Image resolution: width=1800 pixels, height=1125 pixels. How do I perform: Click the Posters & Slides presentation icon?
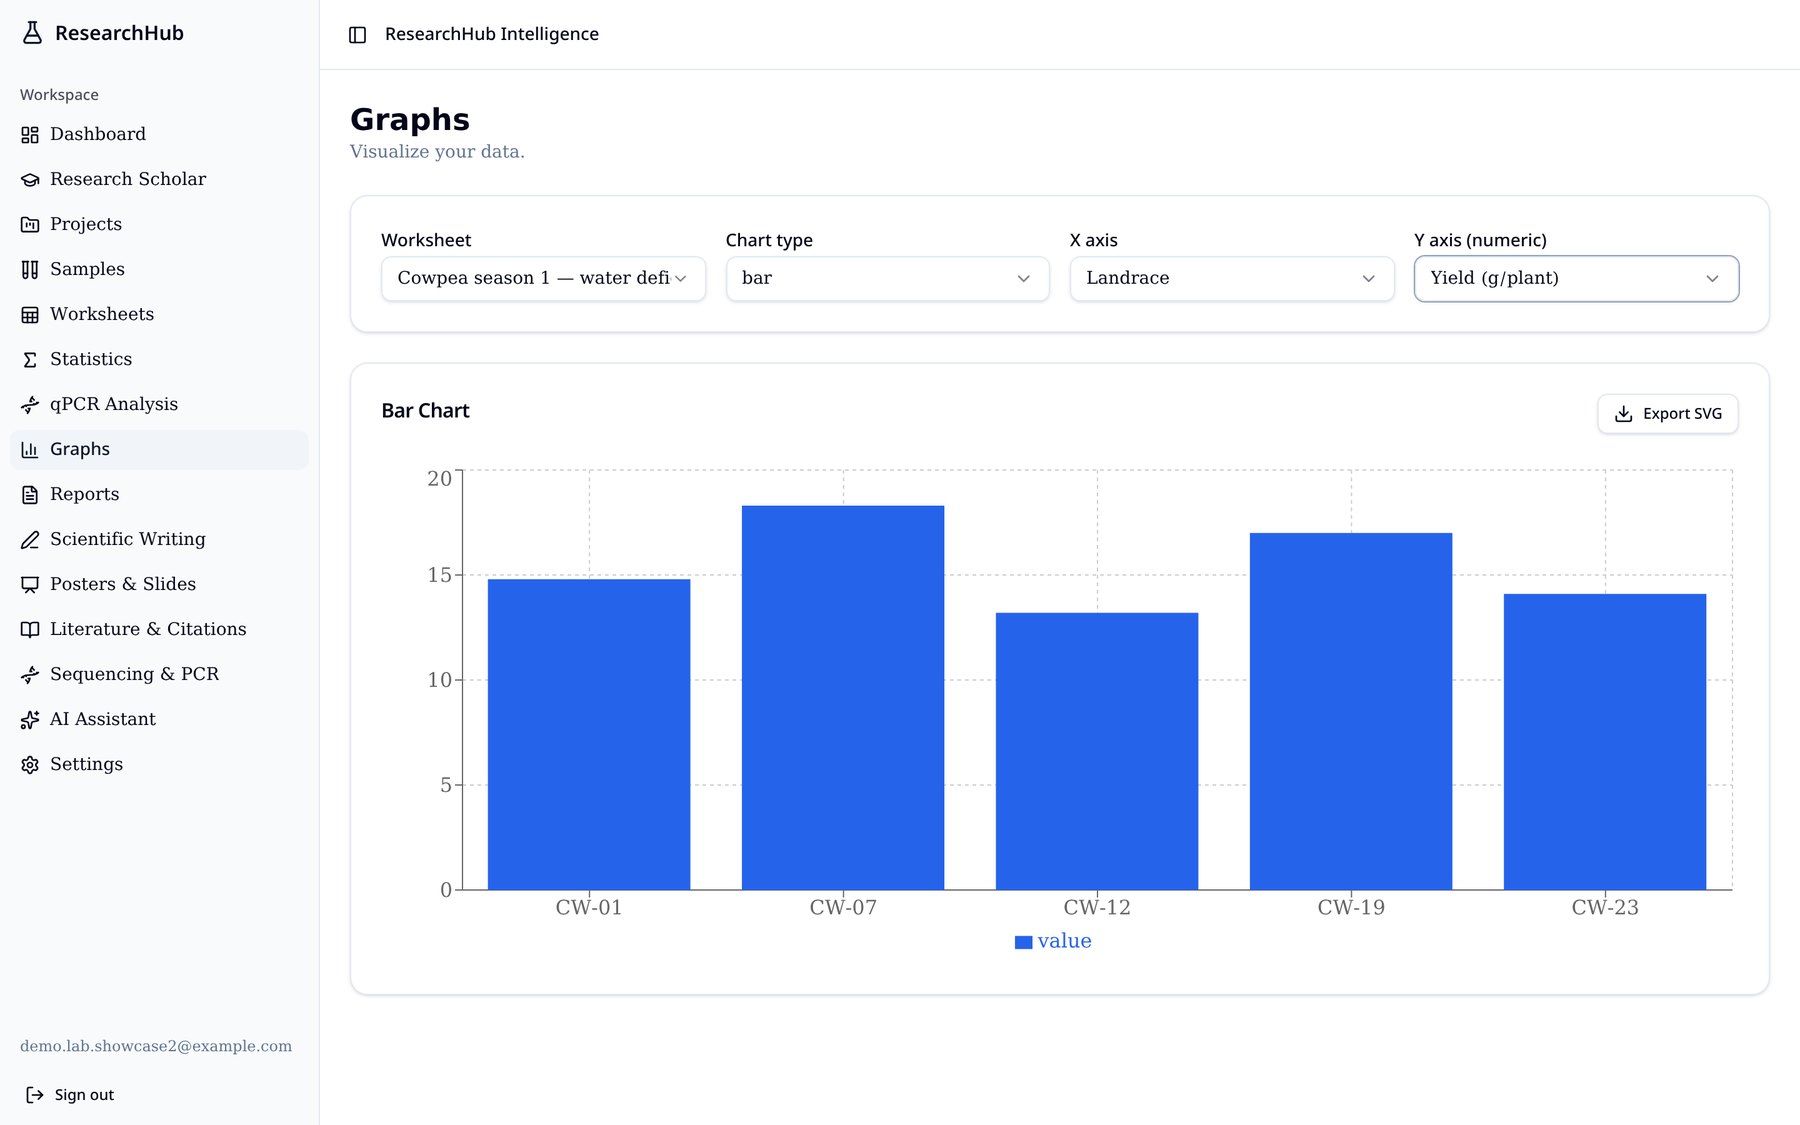[30, 585]
